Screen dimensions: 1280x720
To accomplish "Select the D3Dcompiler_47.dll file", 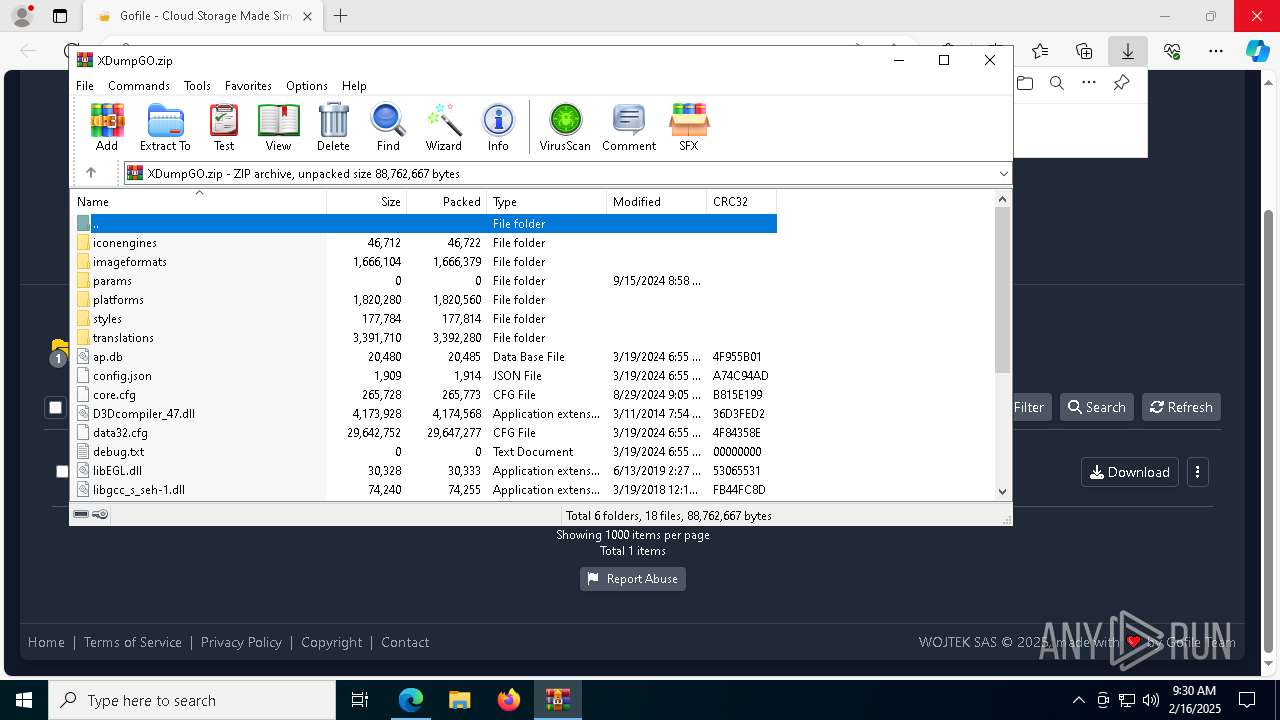I will 144,414.
